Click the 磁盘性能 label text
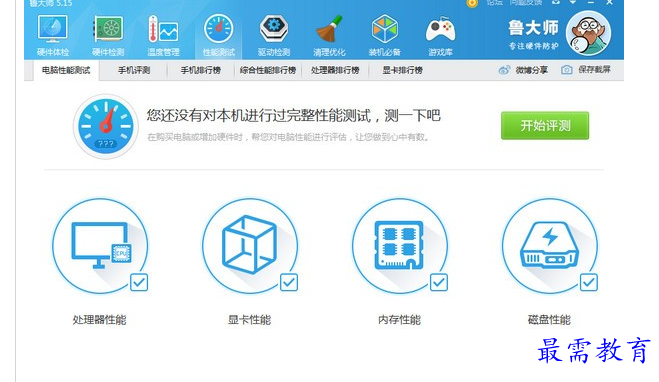This screenshot has height=382, width=659. click(549, 320)
